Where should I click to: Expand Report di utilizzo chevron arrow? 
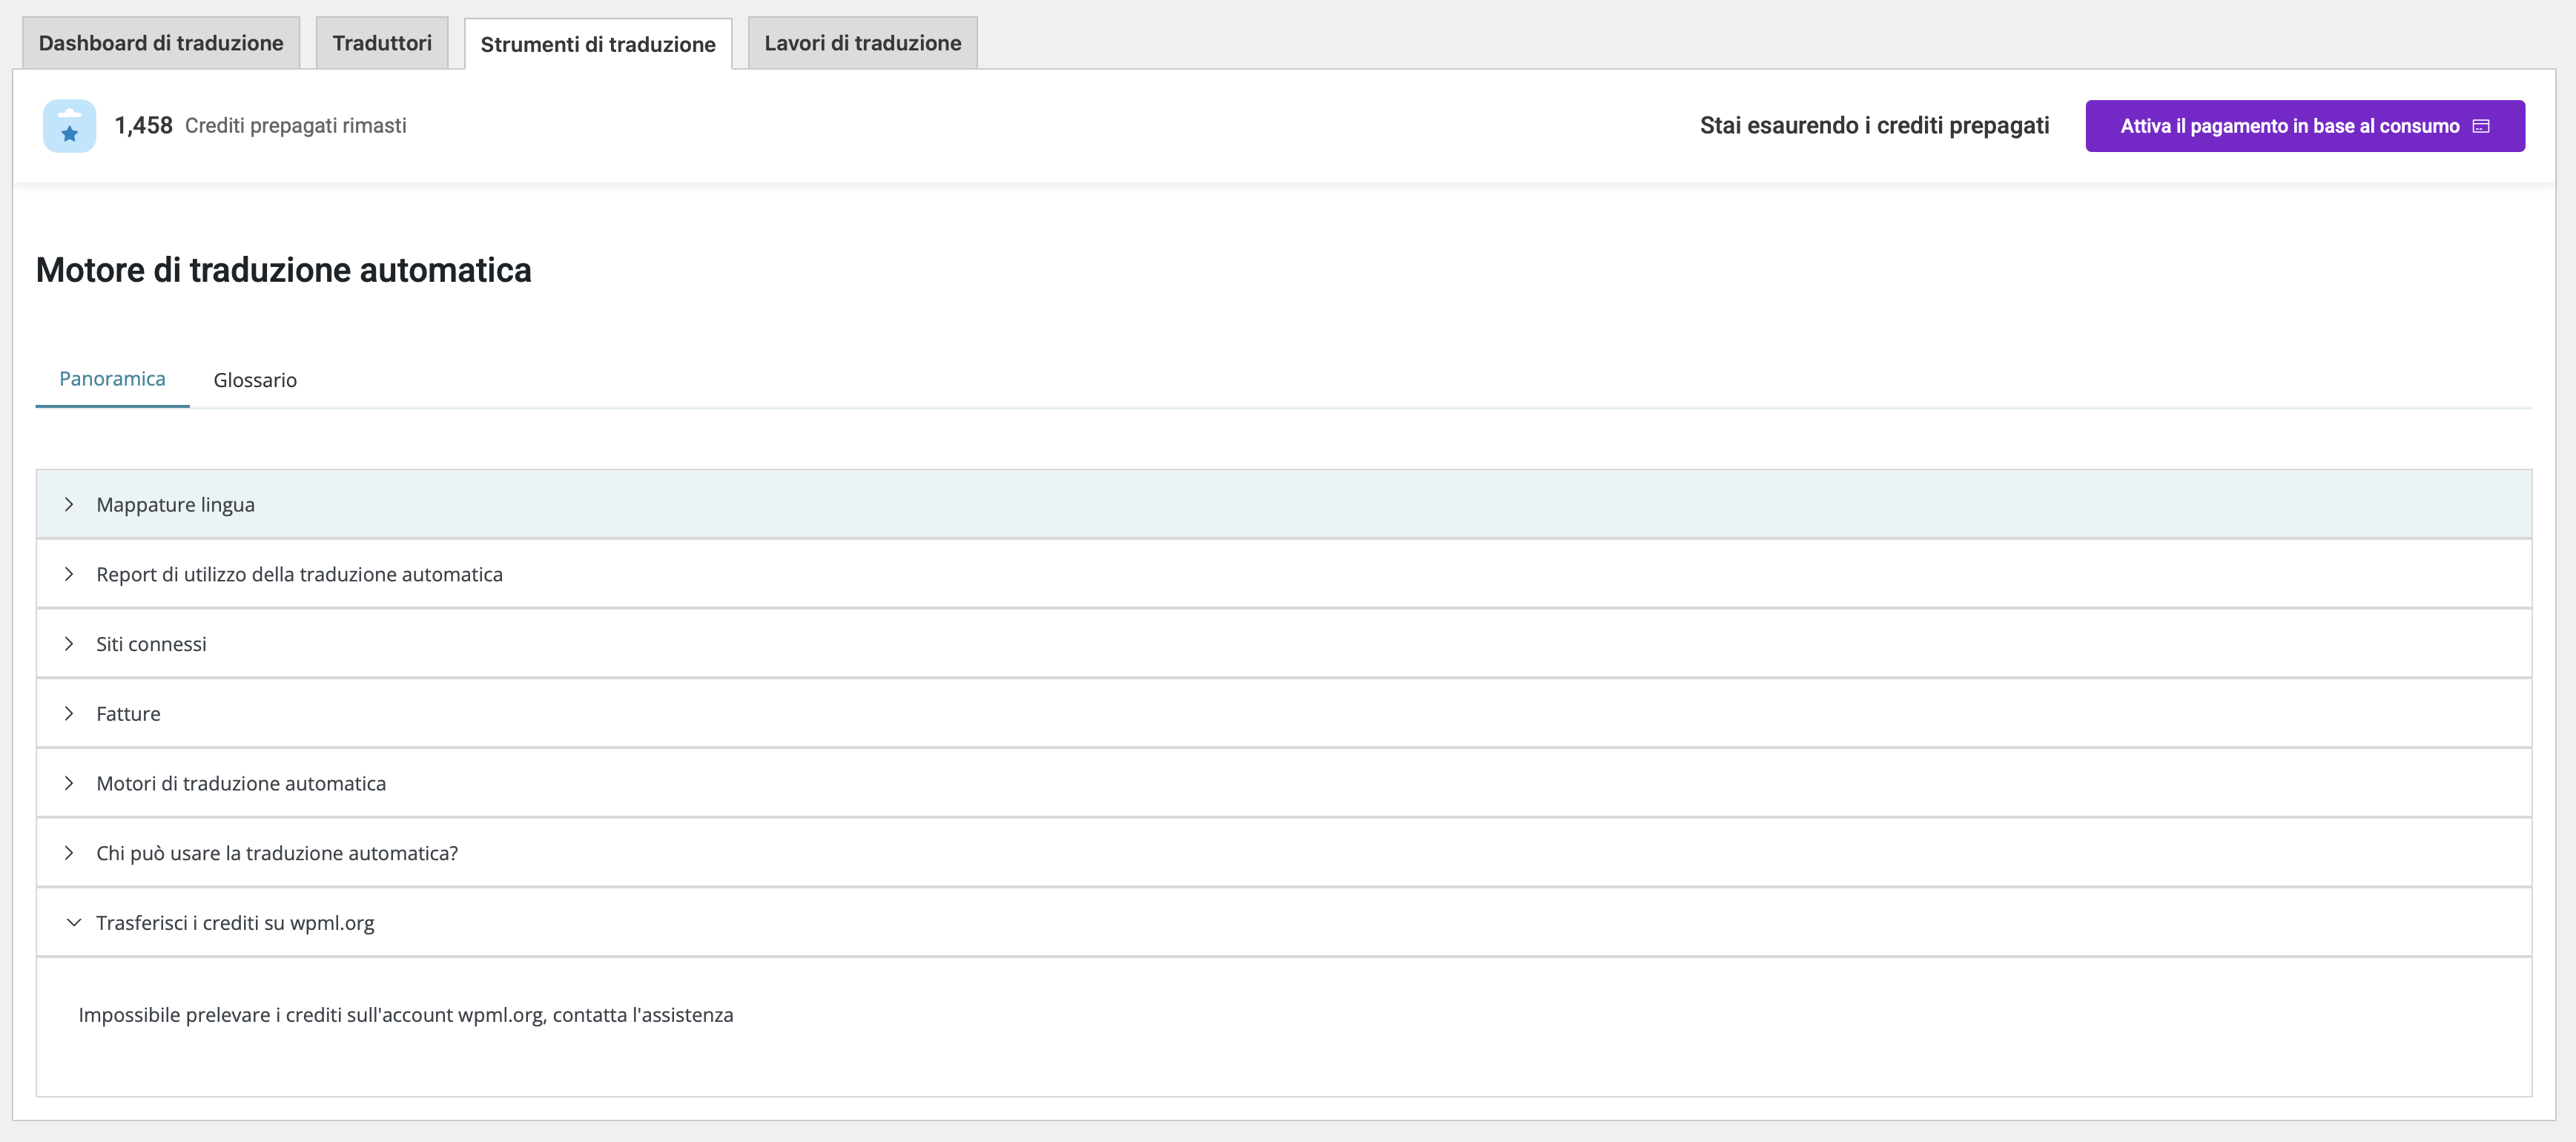point(69,574)
